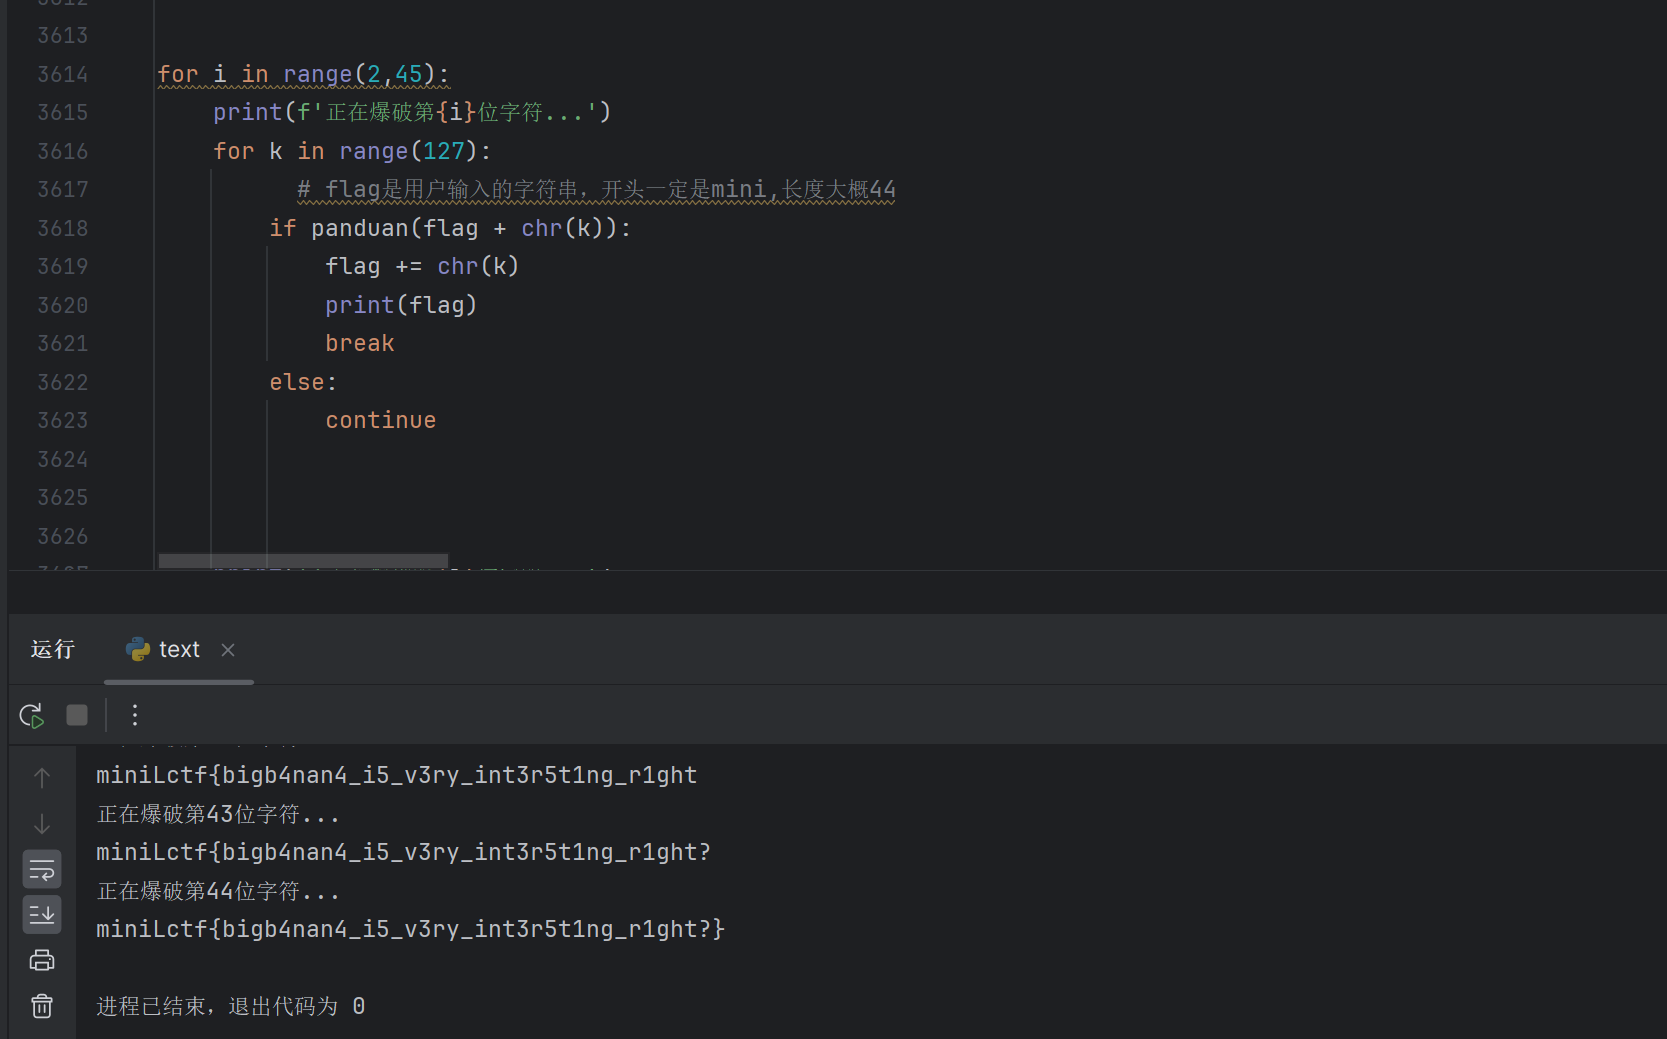Click the editor horizontal scrollbar
1667x1039 pixels.
coord(303,561)
